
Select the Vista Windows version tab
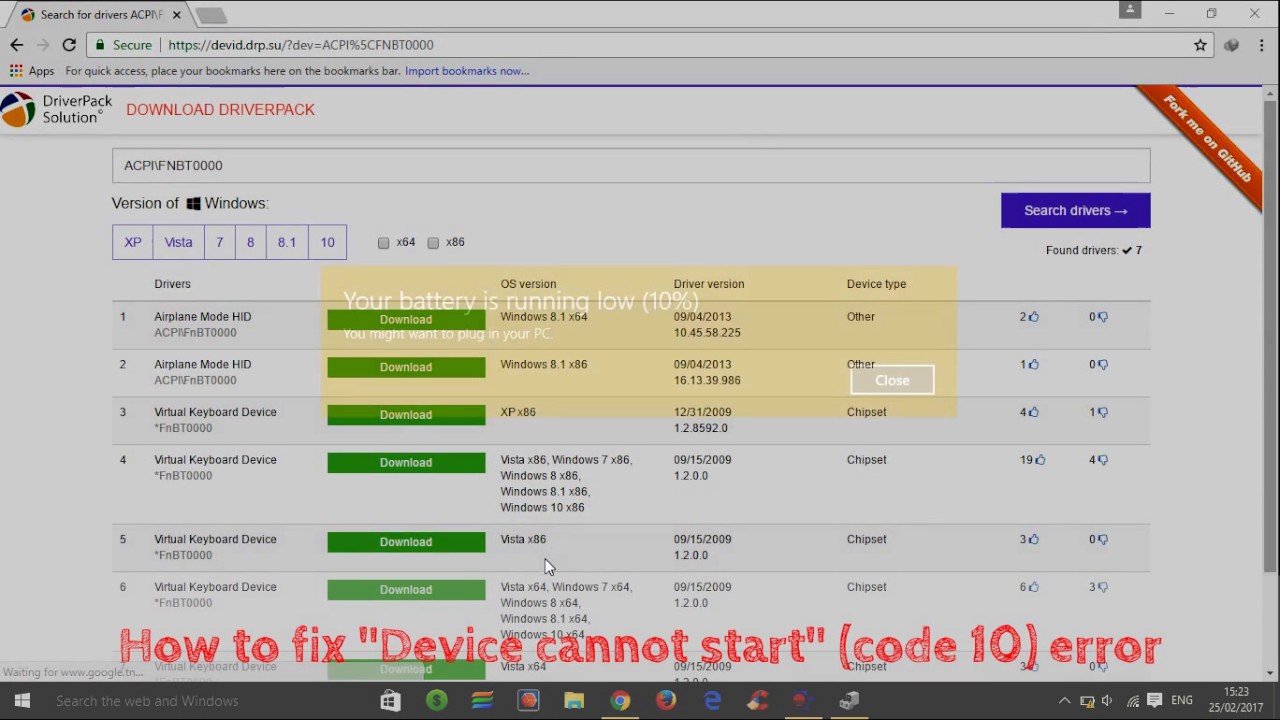178,242
